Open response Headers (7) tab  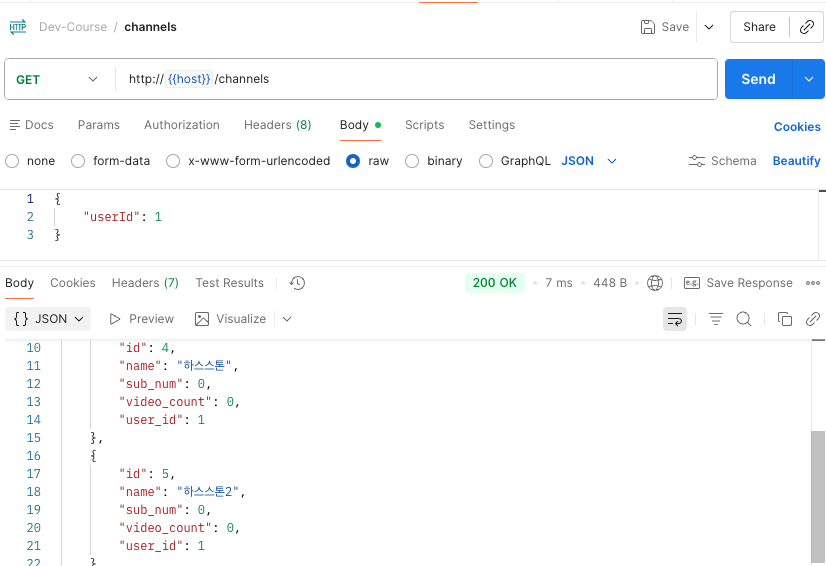click(145, 283)
